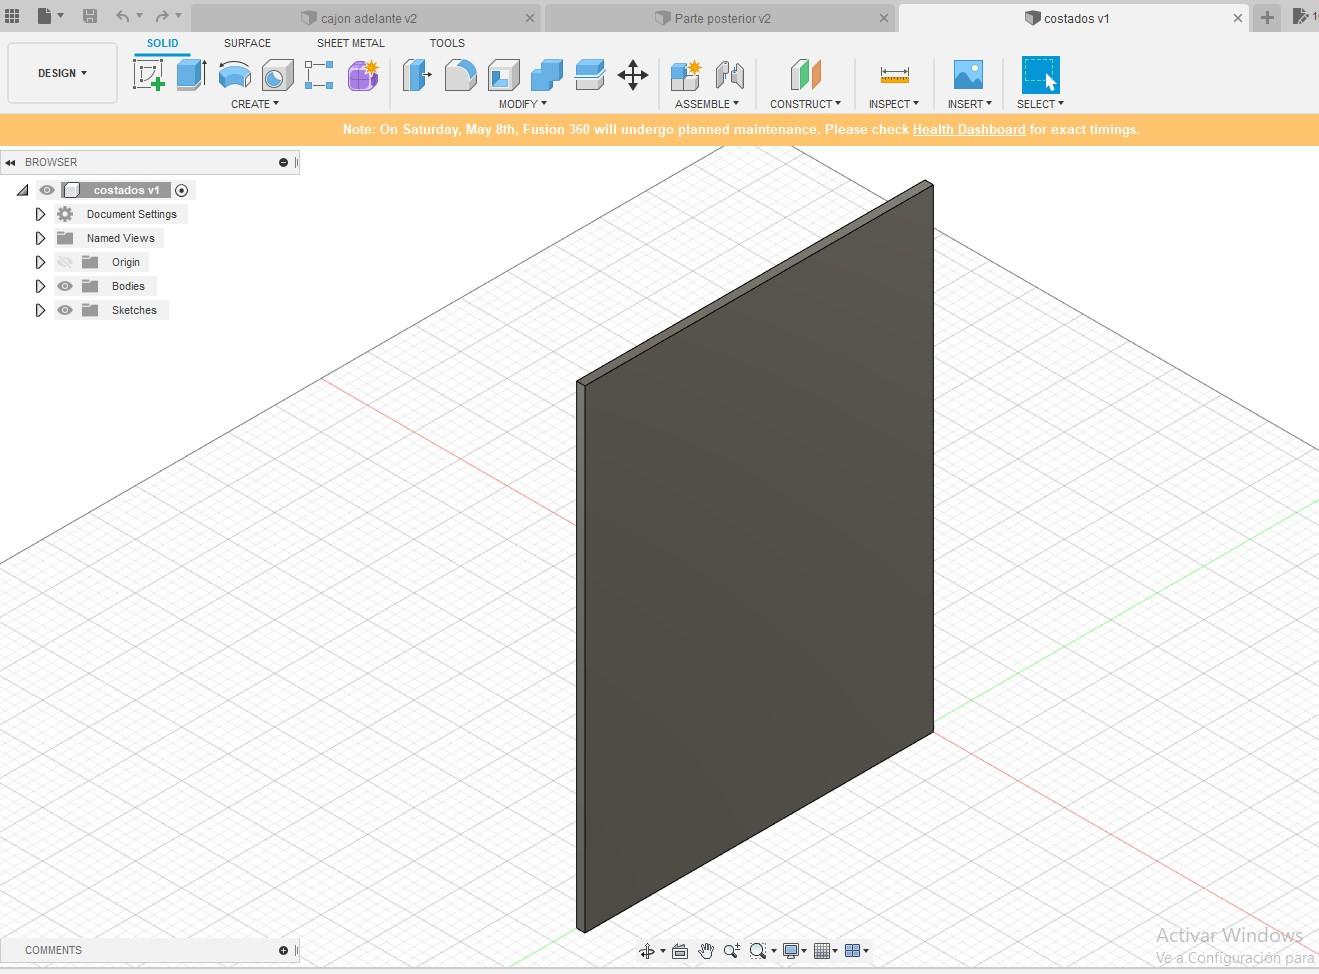Switch to the TOOLS tab
Screen dimensions: 1319x974
pyautogui.click(x=447, y=43)
